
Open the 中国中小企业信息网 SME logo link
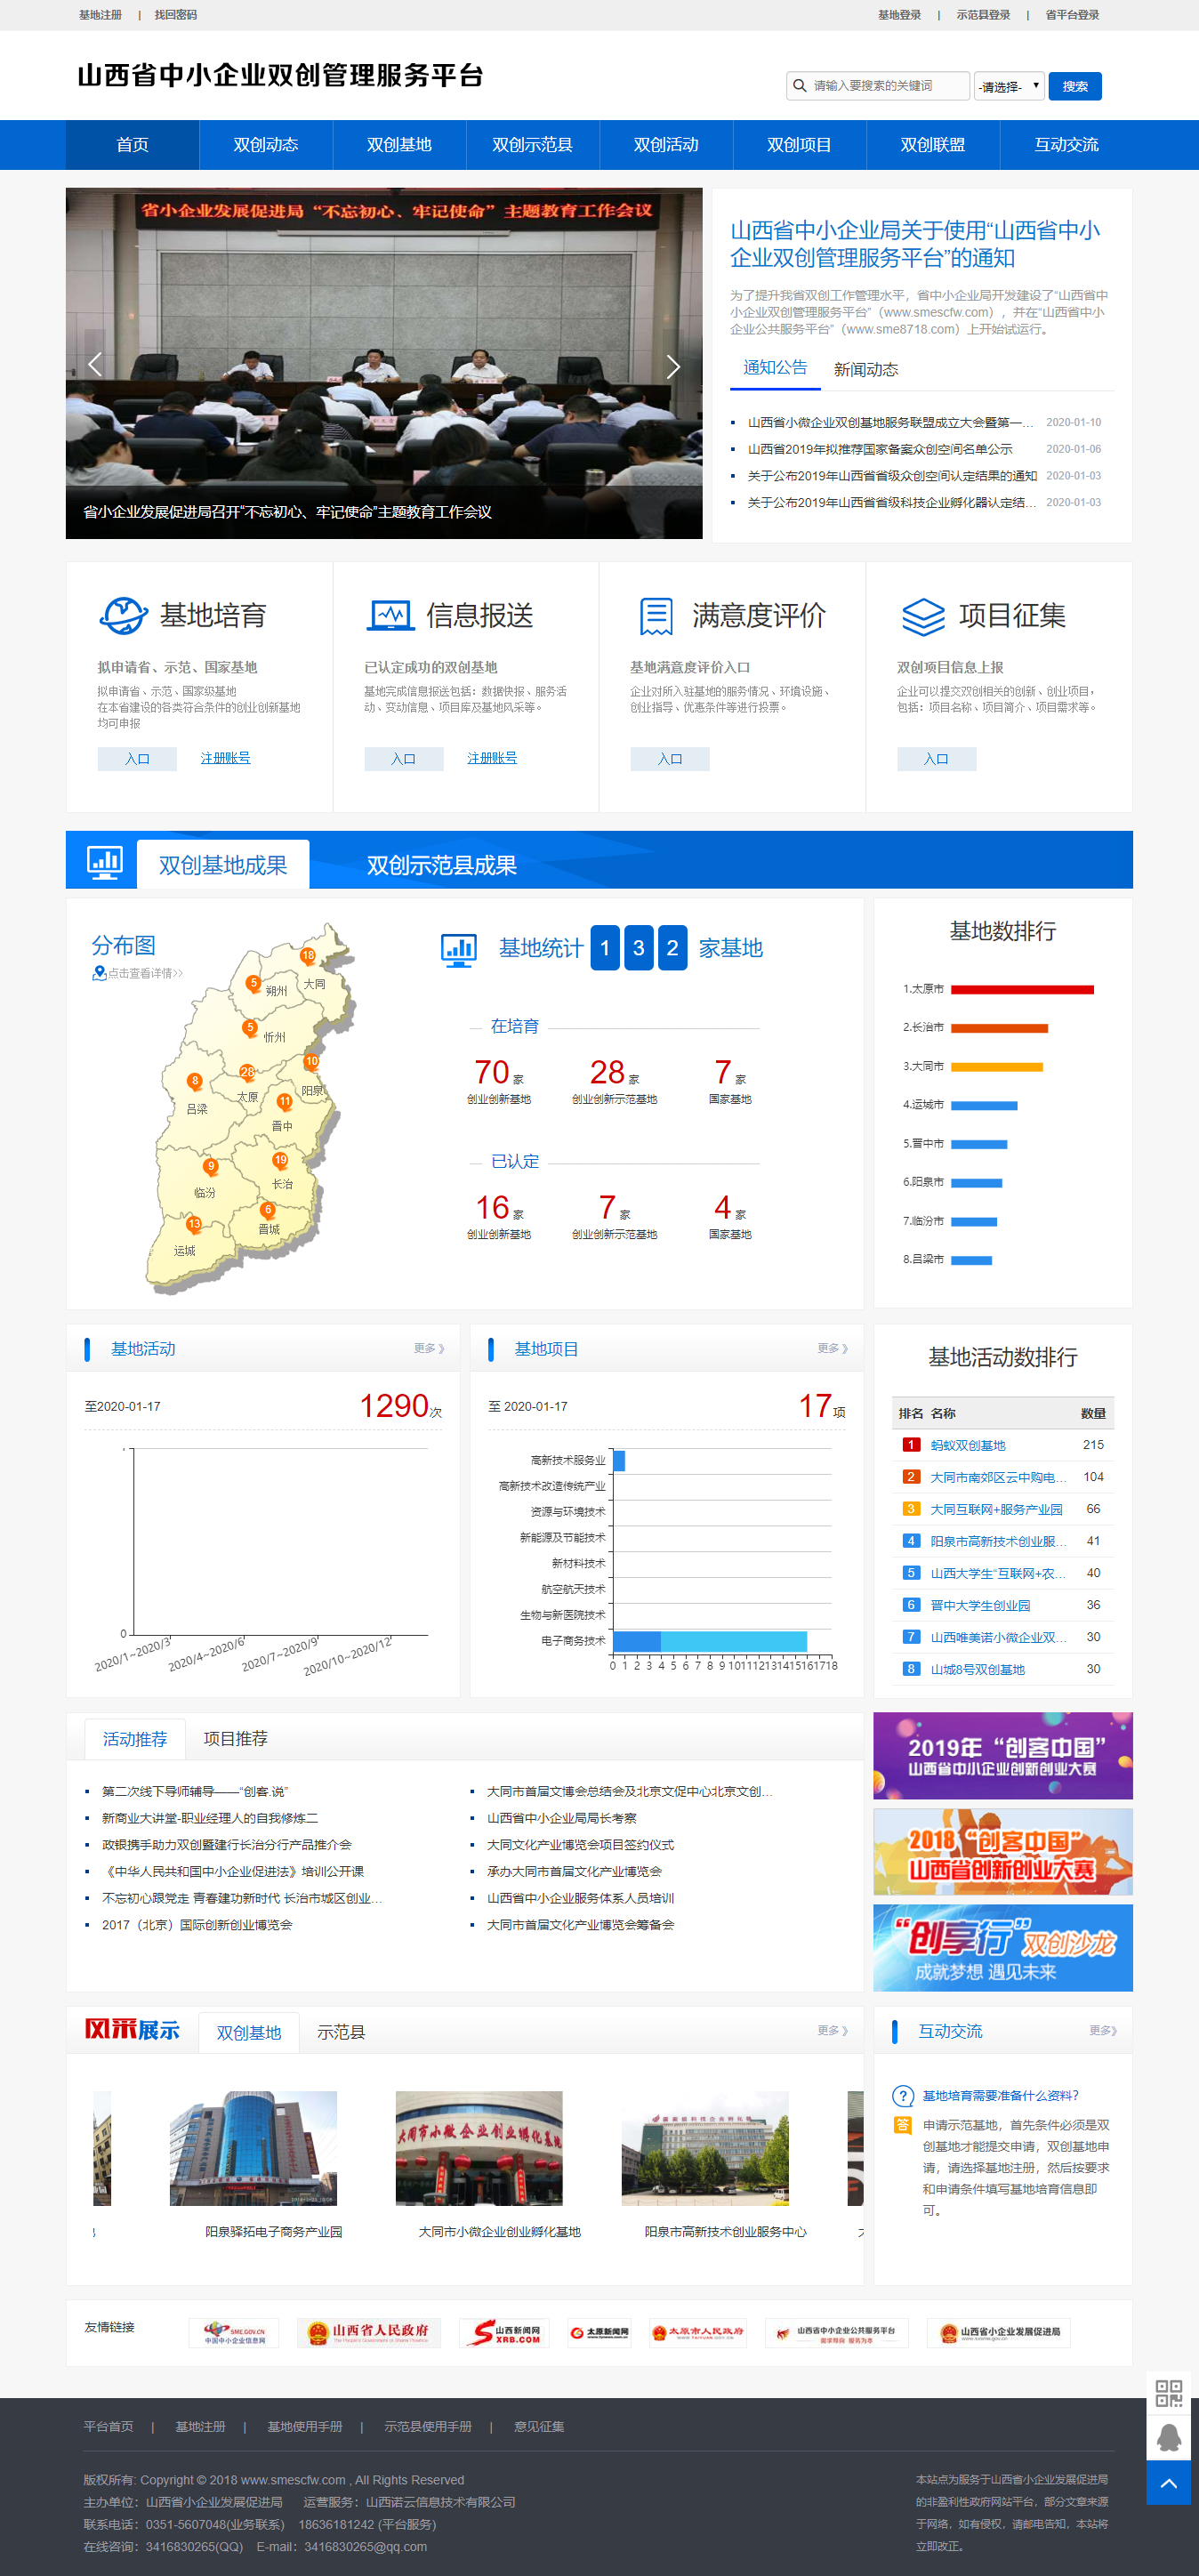[234, 2333]
